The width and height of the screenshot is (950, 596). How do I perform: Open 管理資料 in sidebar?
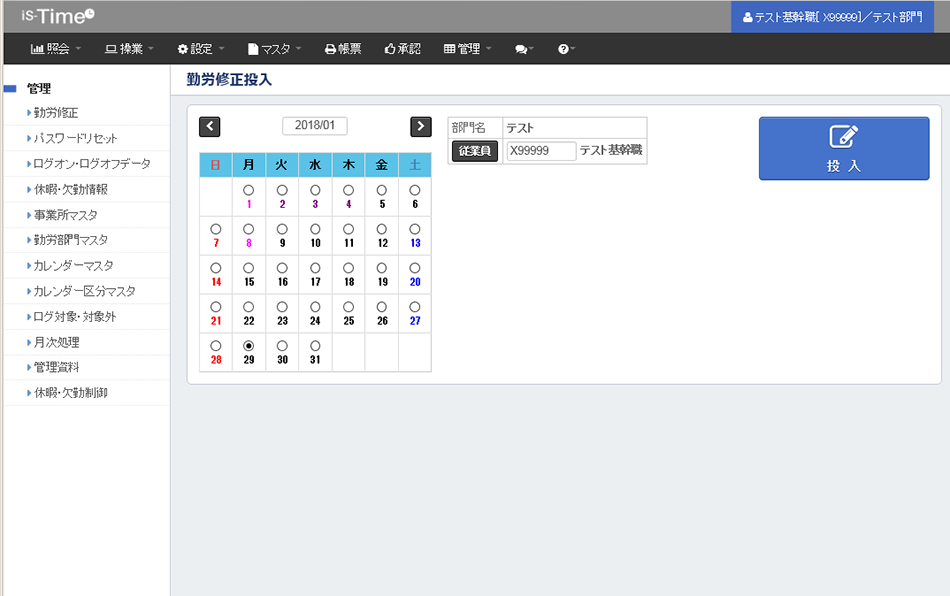pyautogui.click(x=56, y=367)
